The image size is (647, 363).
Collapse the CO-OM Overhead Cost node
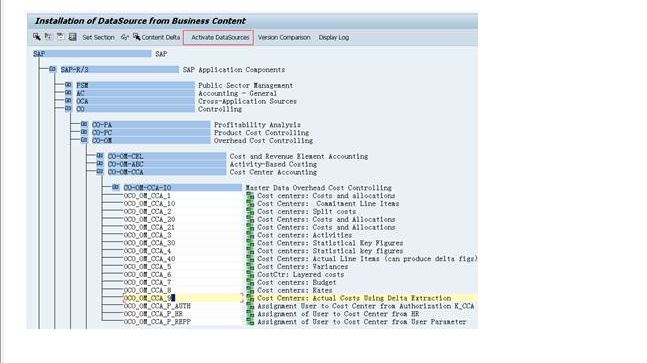pyautogui.click(x=84, y=140)
